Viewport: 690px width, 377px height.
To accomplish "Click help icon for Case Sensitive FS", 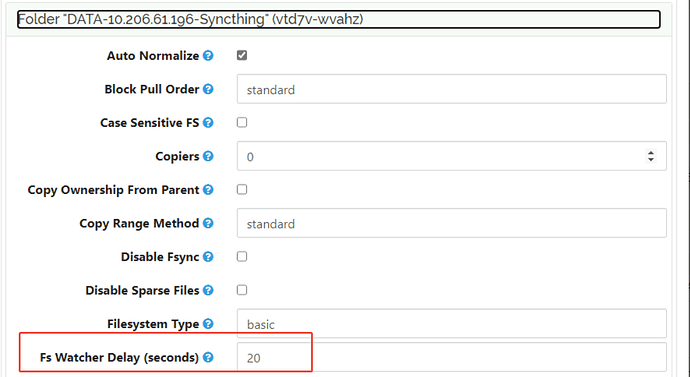I will point(208,123).
